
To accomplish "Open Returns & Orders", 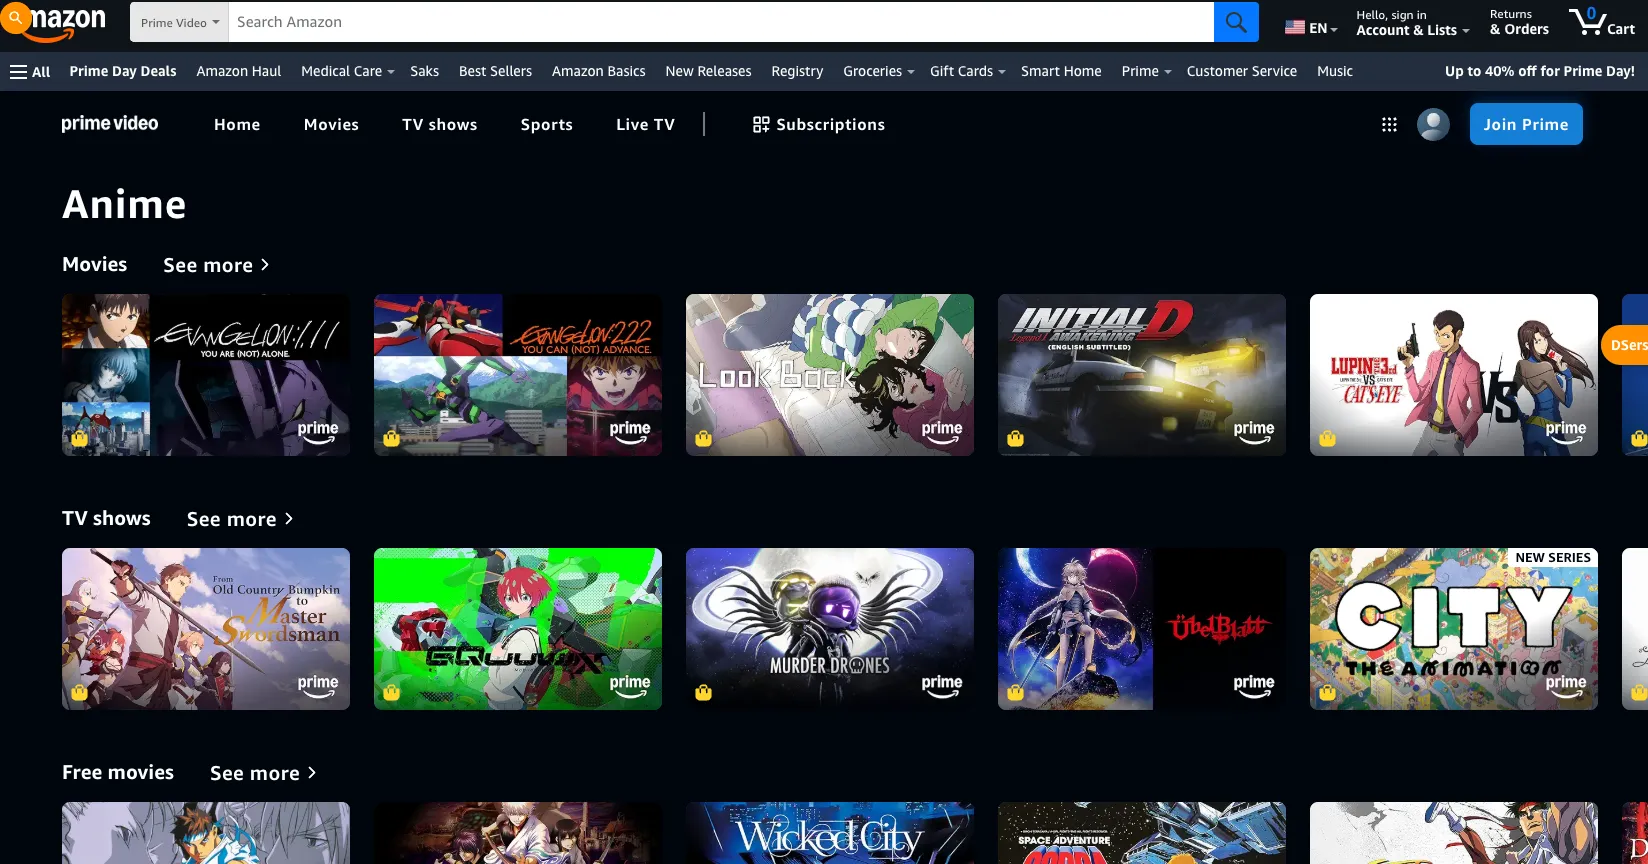I will pyautogui.click(x=1519, y=23).
